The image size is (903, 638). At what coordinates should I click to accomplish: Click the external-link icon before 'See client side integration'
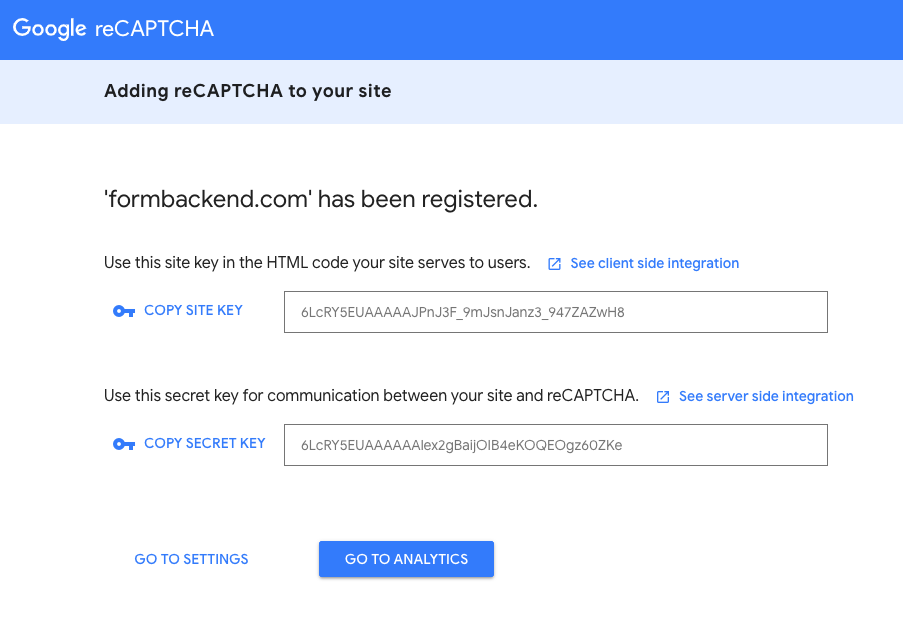tap(554, 263)
